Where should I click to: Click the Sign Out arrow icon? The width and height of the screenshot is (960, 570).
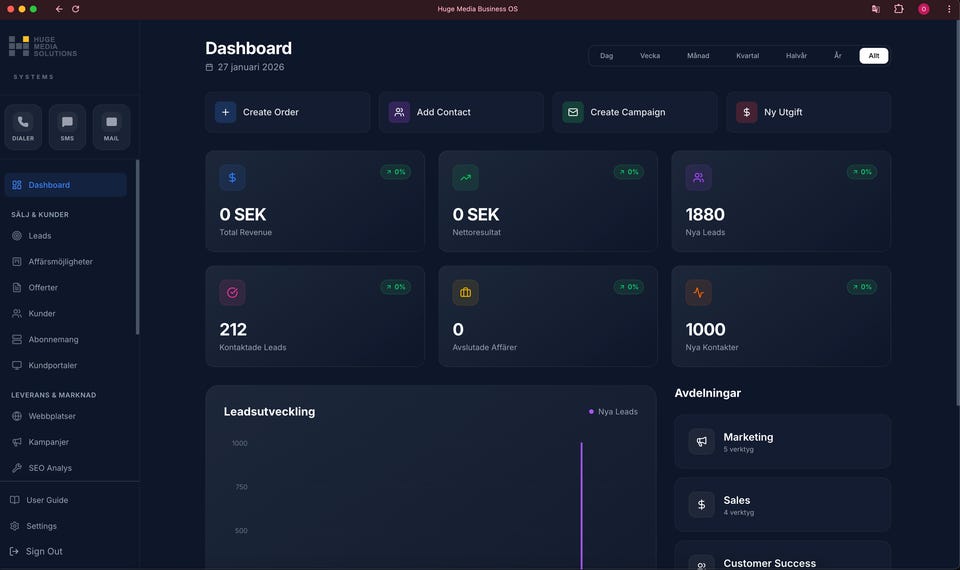(14, 551)
